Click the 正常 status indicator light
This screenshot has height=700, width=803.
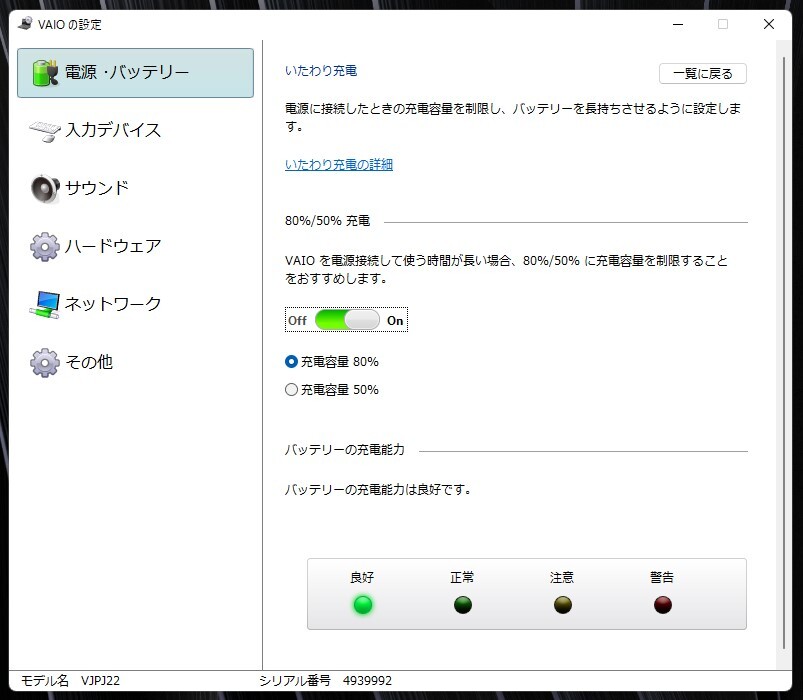[x=462, y=605]
